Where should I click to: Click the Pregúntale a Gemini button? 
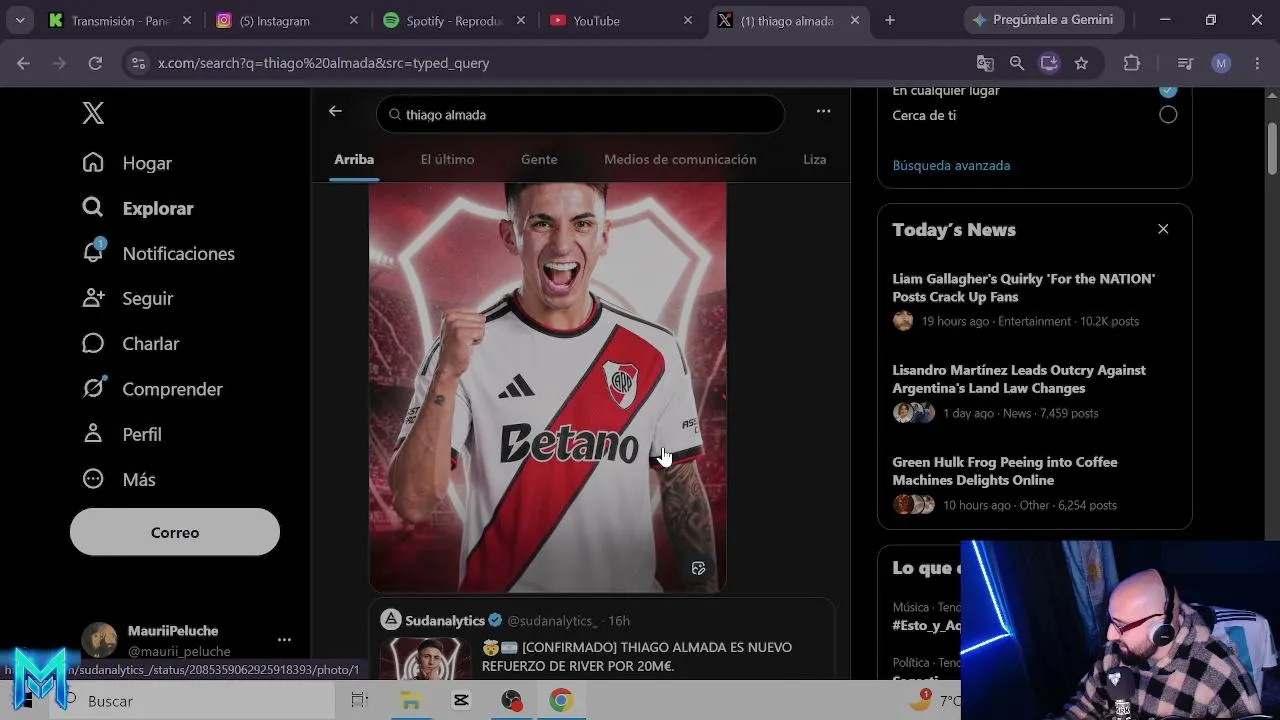click(x=1044, y=20)
